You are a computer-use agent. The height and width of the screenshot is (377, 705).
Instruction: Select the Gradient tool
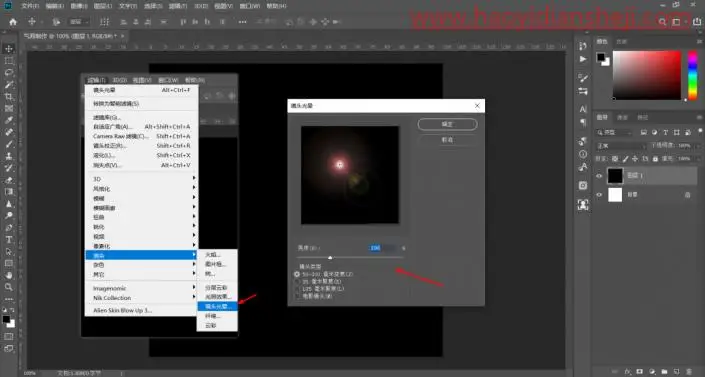[x=9, y=192]
